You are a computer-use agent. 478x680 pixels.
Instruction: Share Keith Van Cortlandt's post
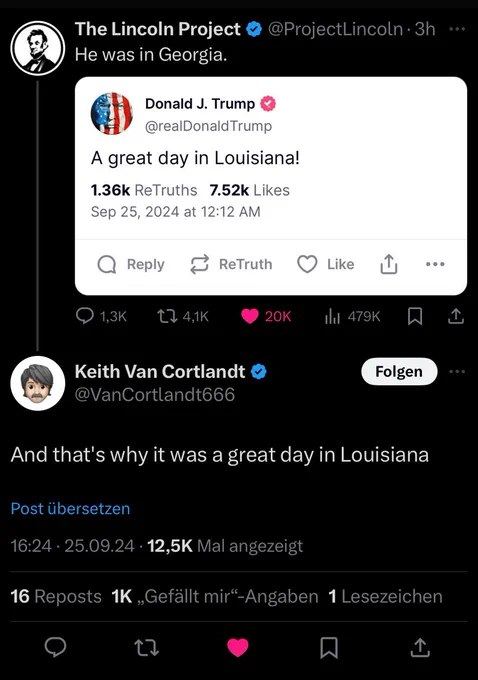(420, 647)
